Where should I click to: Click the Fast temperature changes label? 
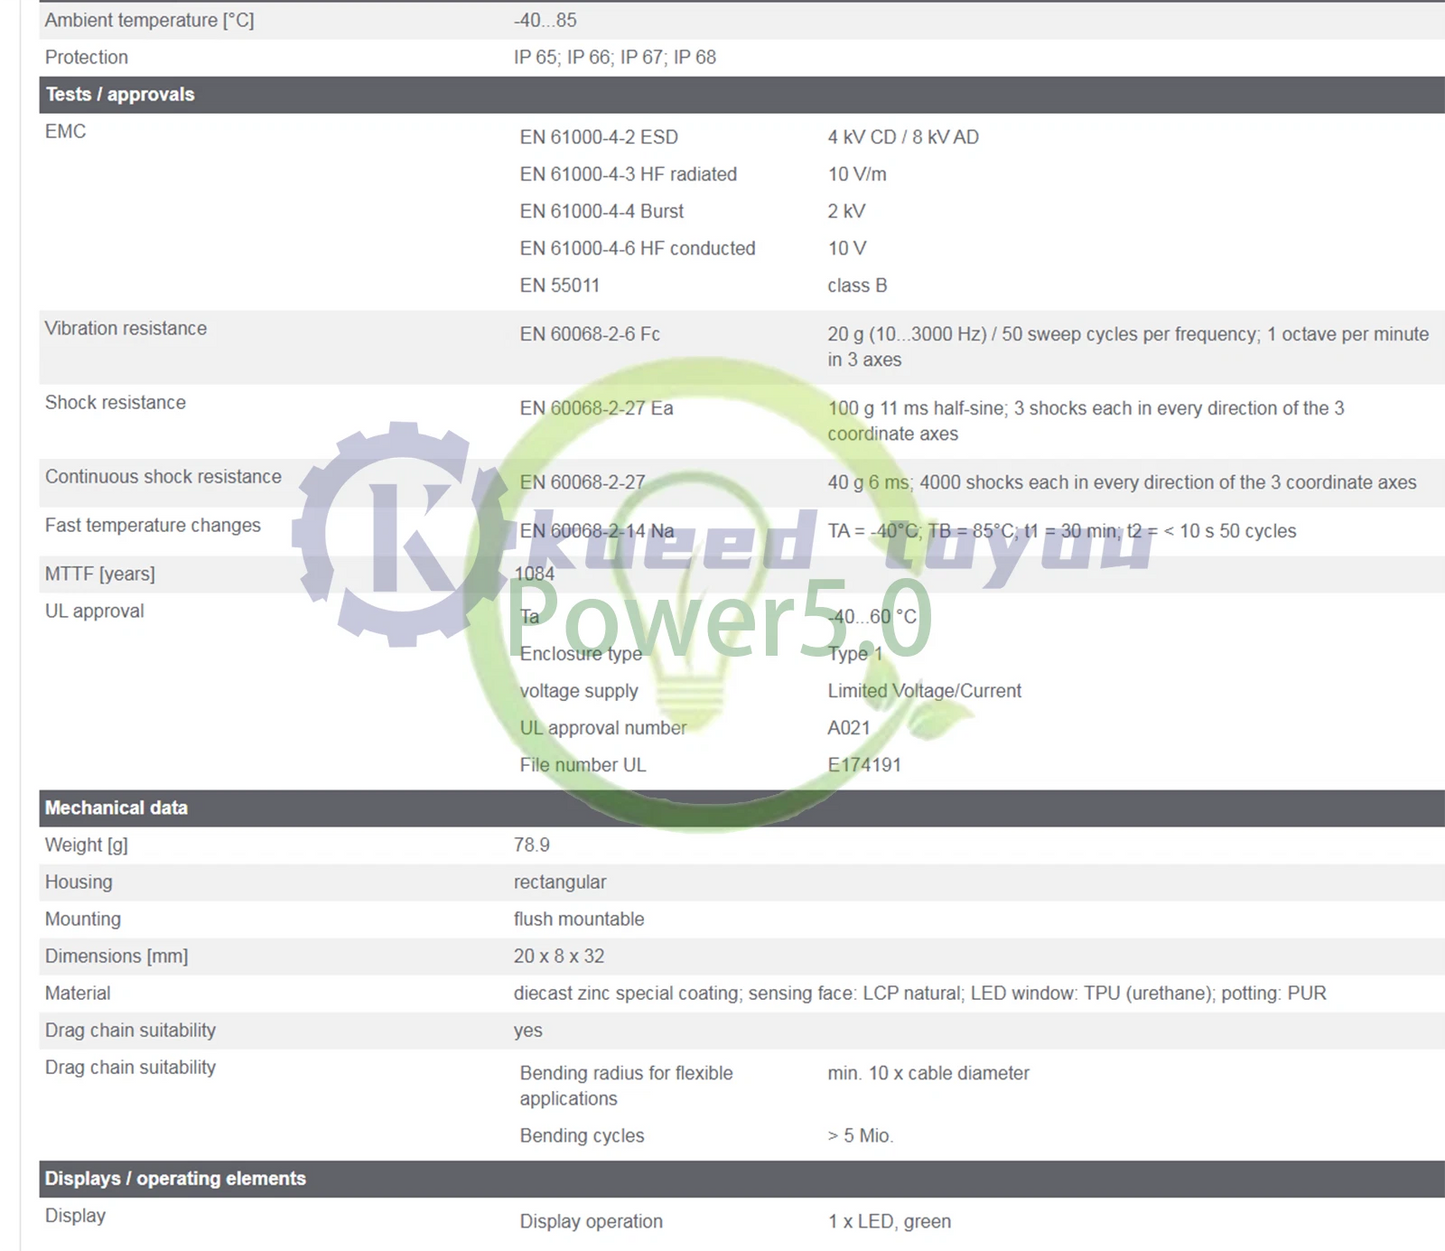153,525
